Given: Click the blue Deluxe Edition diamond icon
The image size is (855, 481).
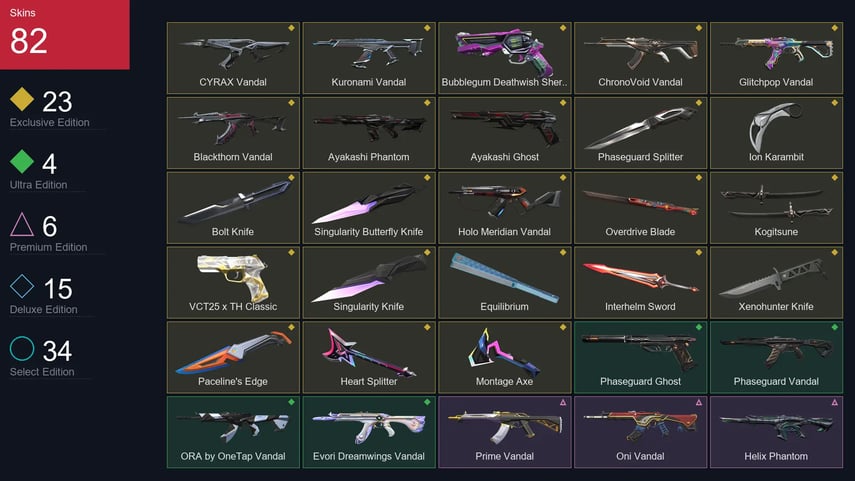Looking at the screenshot, I should pyautogui.click(x=22, y=286).
